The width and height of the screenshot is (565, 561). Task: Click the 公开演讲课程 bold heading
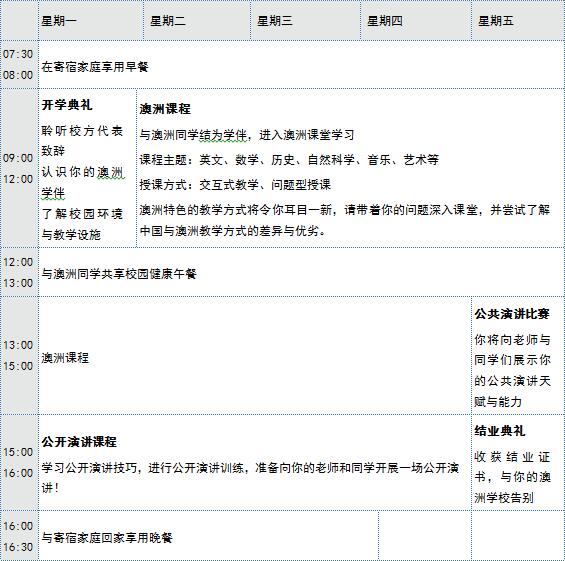point(79,442)
